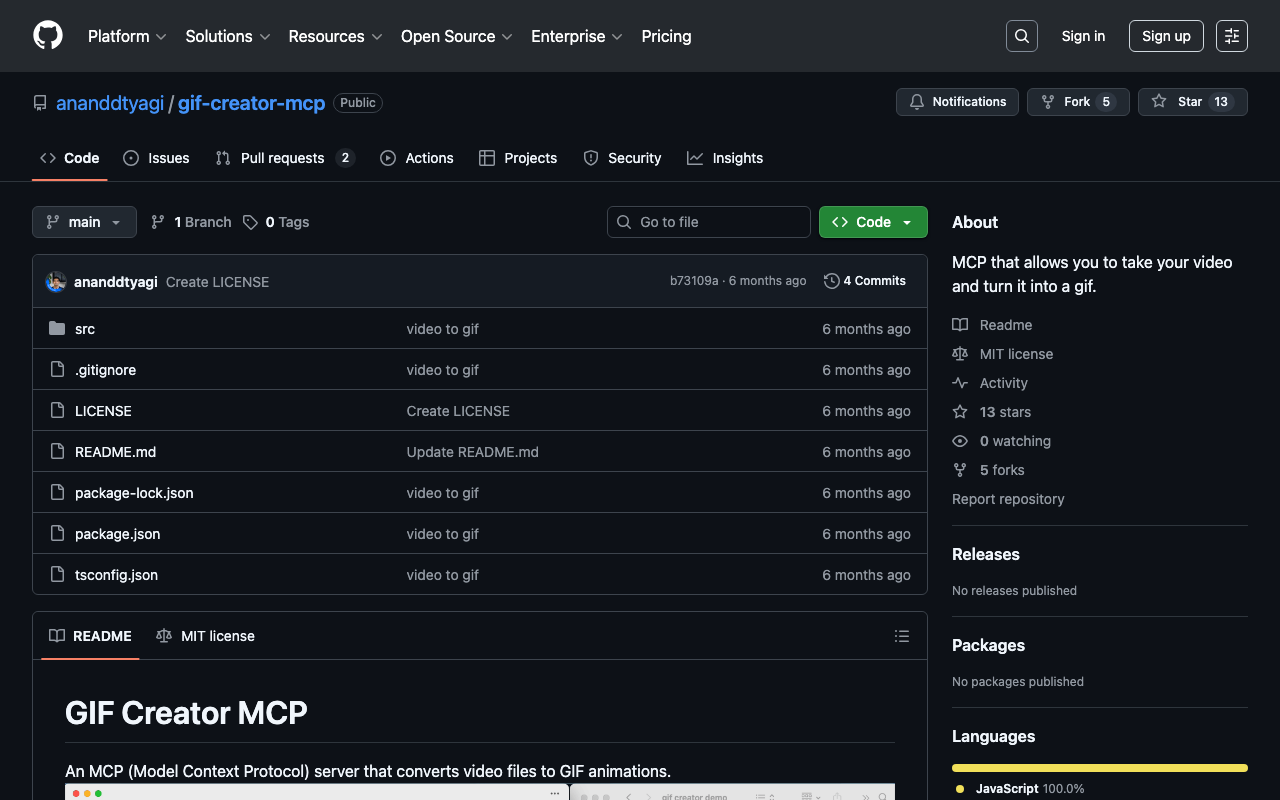Click ananddtyagi's avatar image

click(x=56, y=282)
